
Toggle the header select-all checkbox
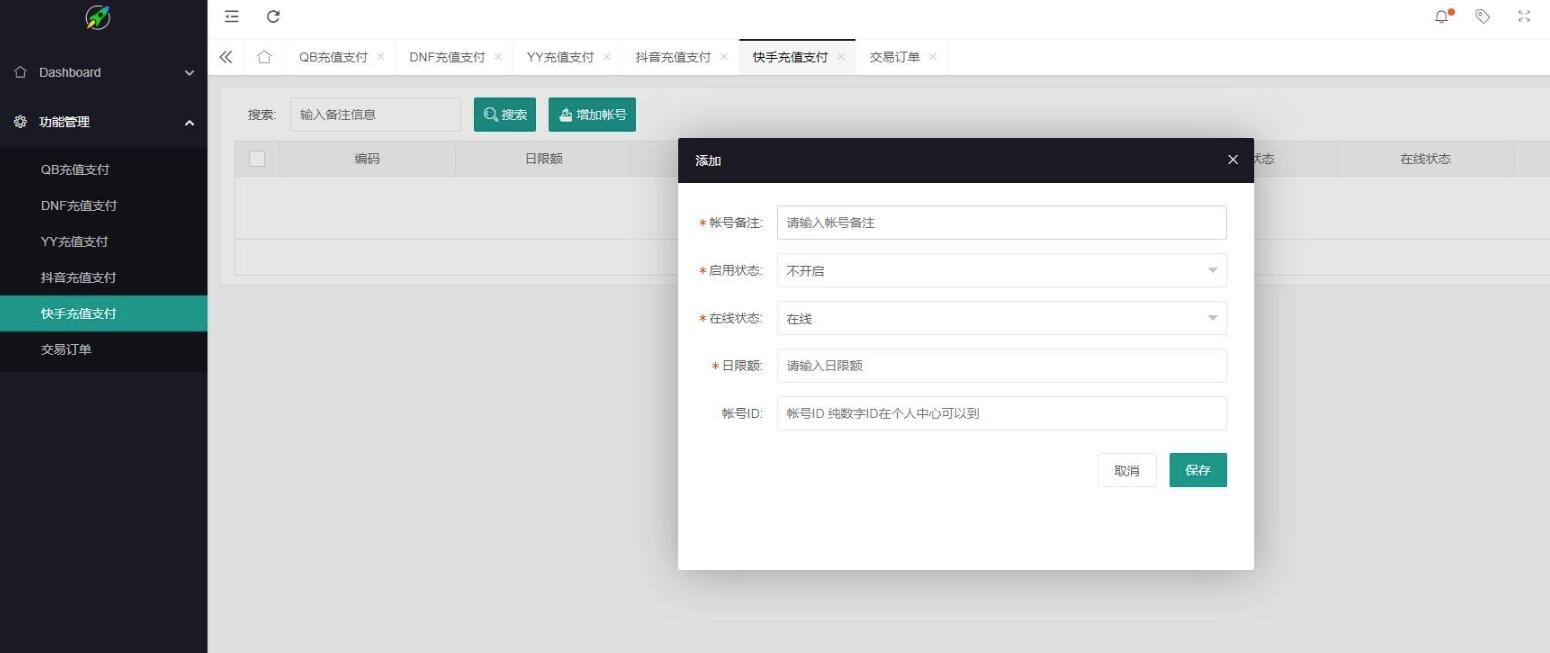(x=257, y=158)
